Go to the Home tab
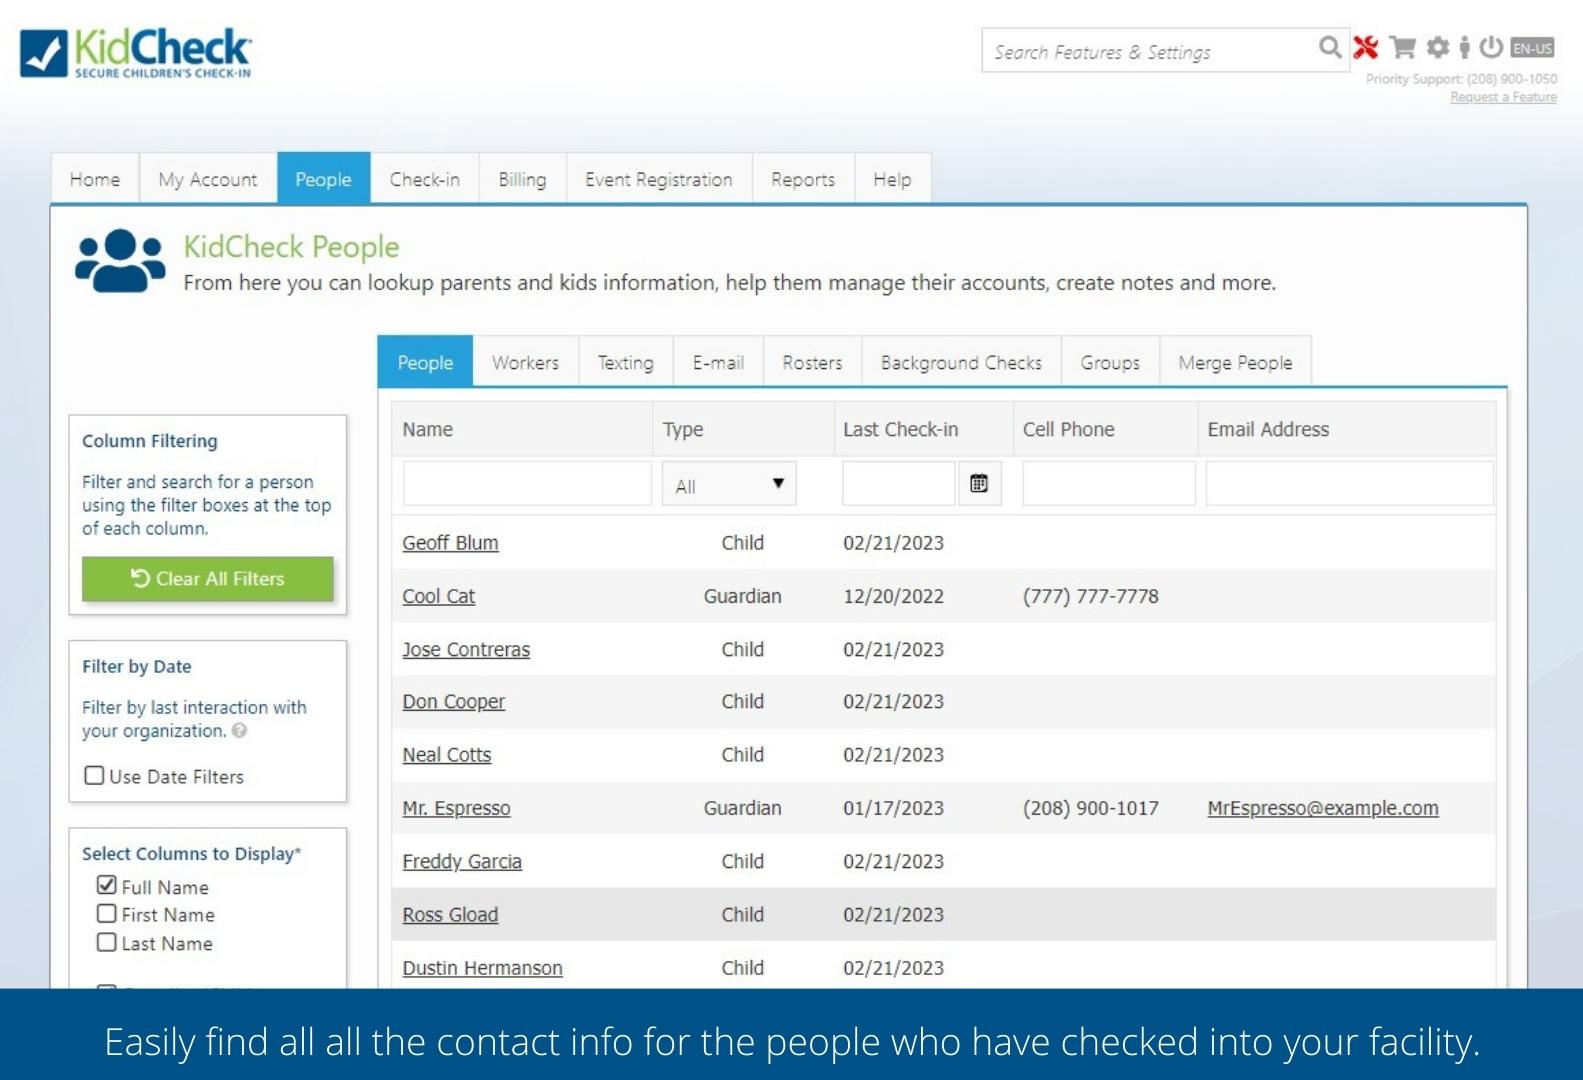 (x=95, y=179)
